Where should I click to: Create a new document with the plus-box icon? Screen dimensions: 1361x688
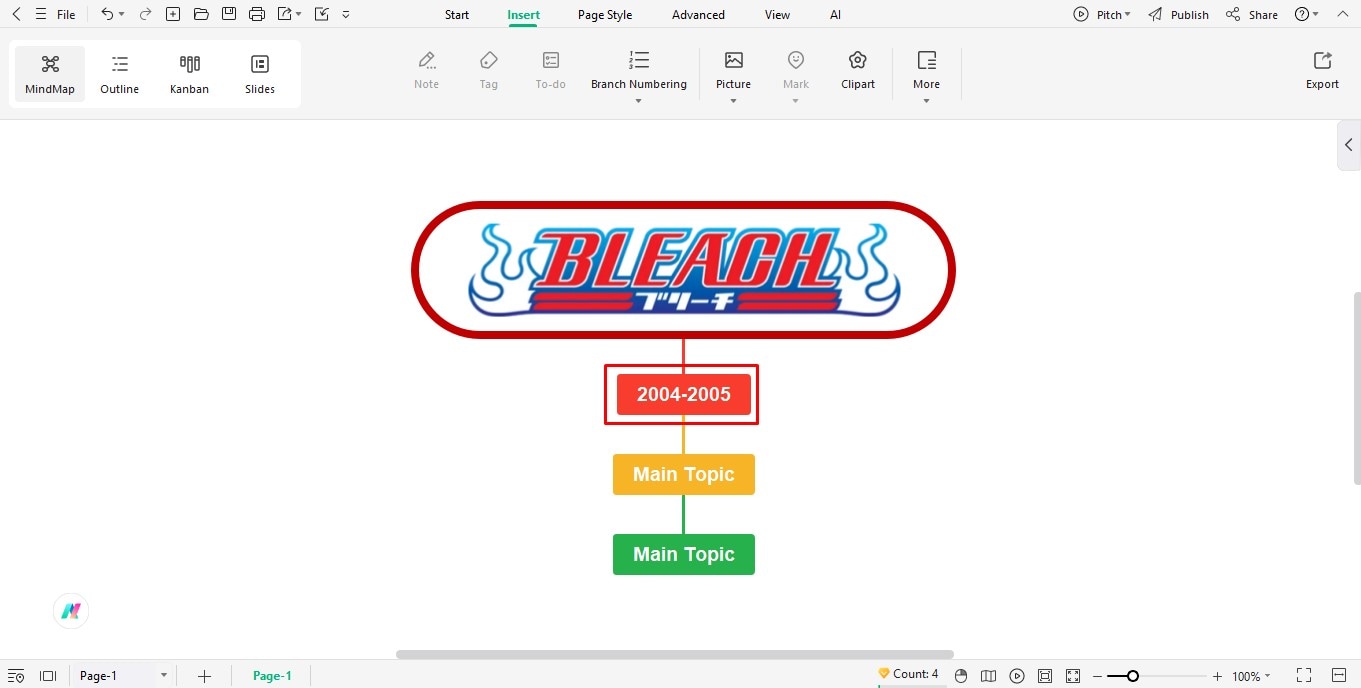[173, 14]
